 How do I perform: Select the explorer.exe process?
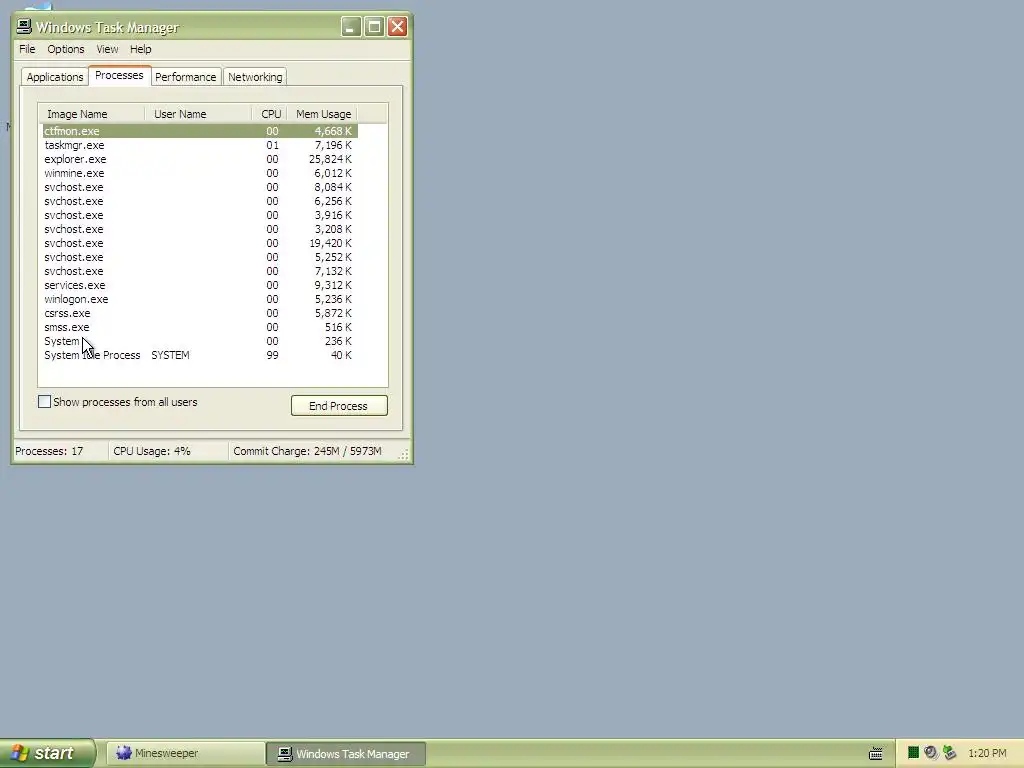(200, 159)
